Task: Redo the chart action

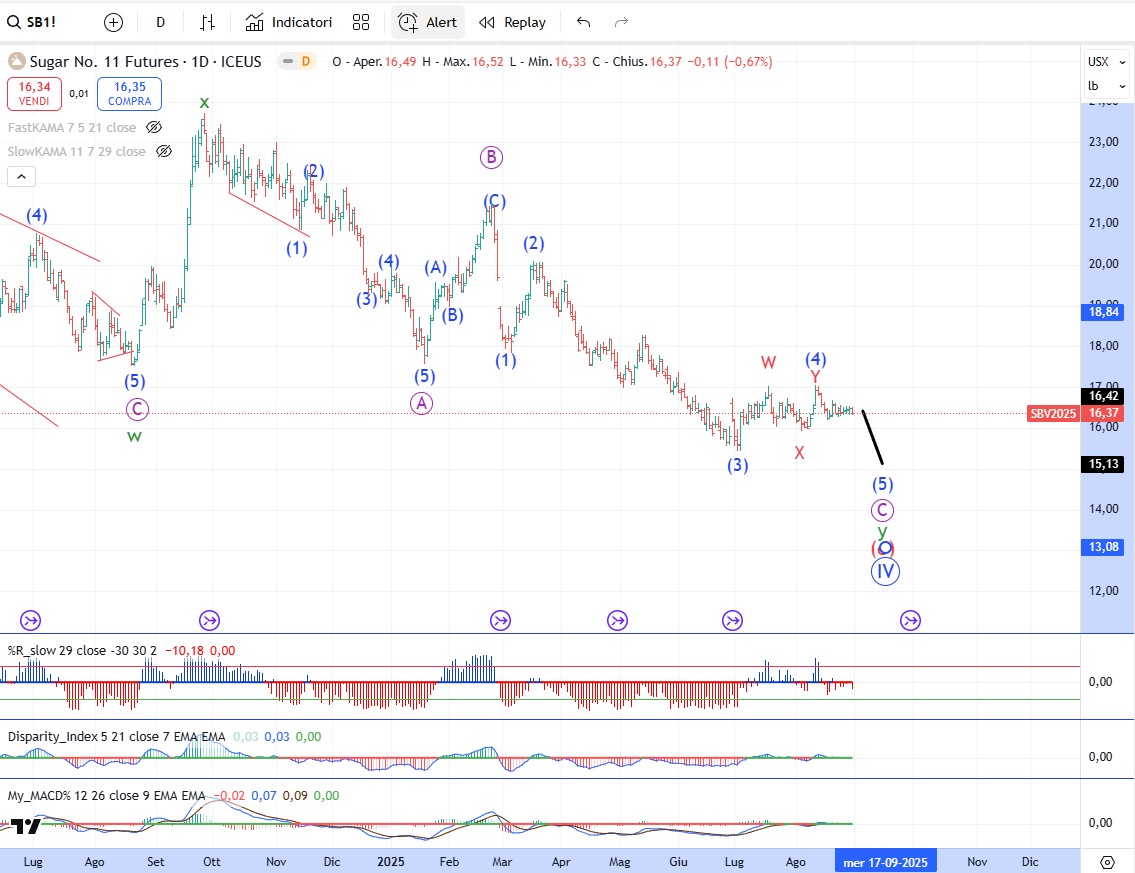Action: click(x=621, y=22)
